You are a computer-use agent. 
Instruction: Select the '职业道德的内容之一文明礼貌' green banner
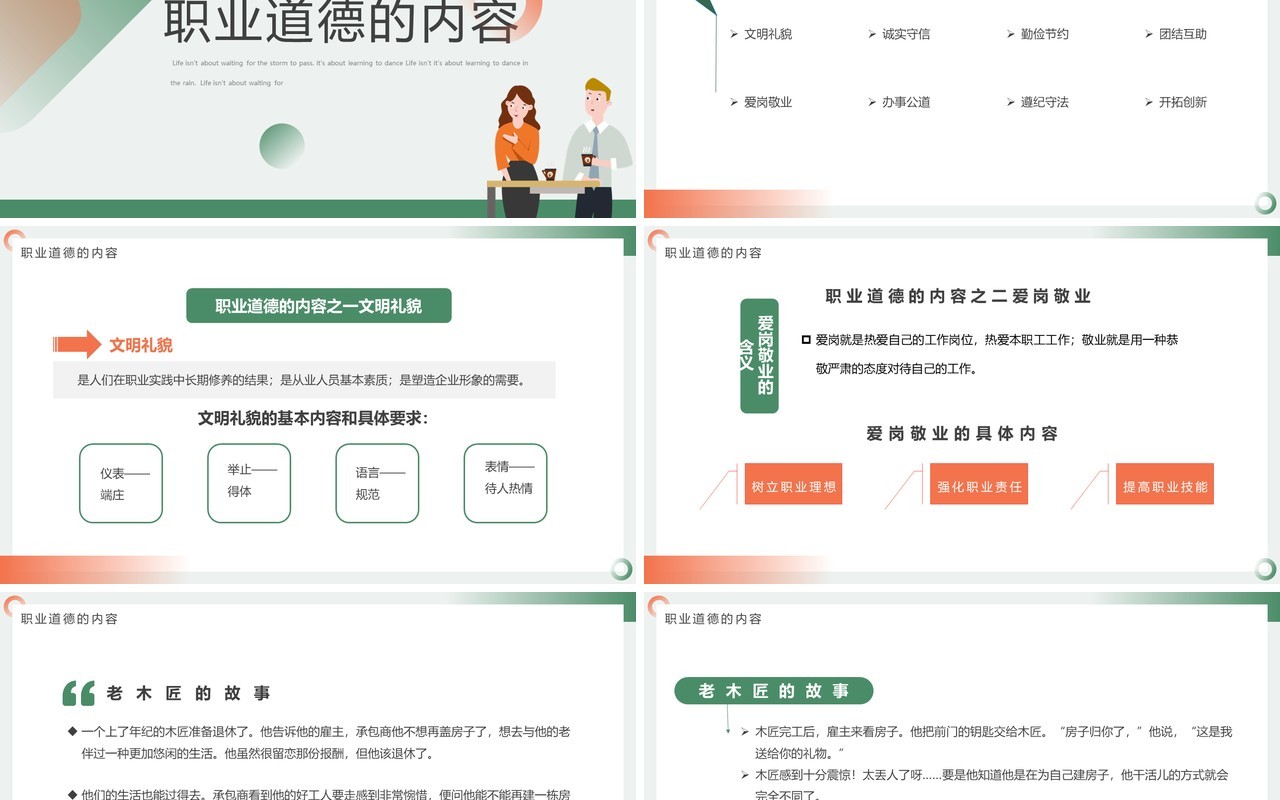click(319, 306)
